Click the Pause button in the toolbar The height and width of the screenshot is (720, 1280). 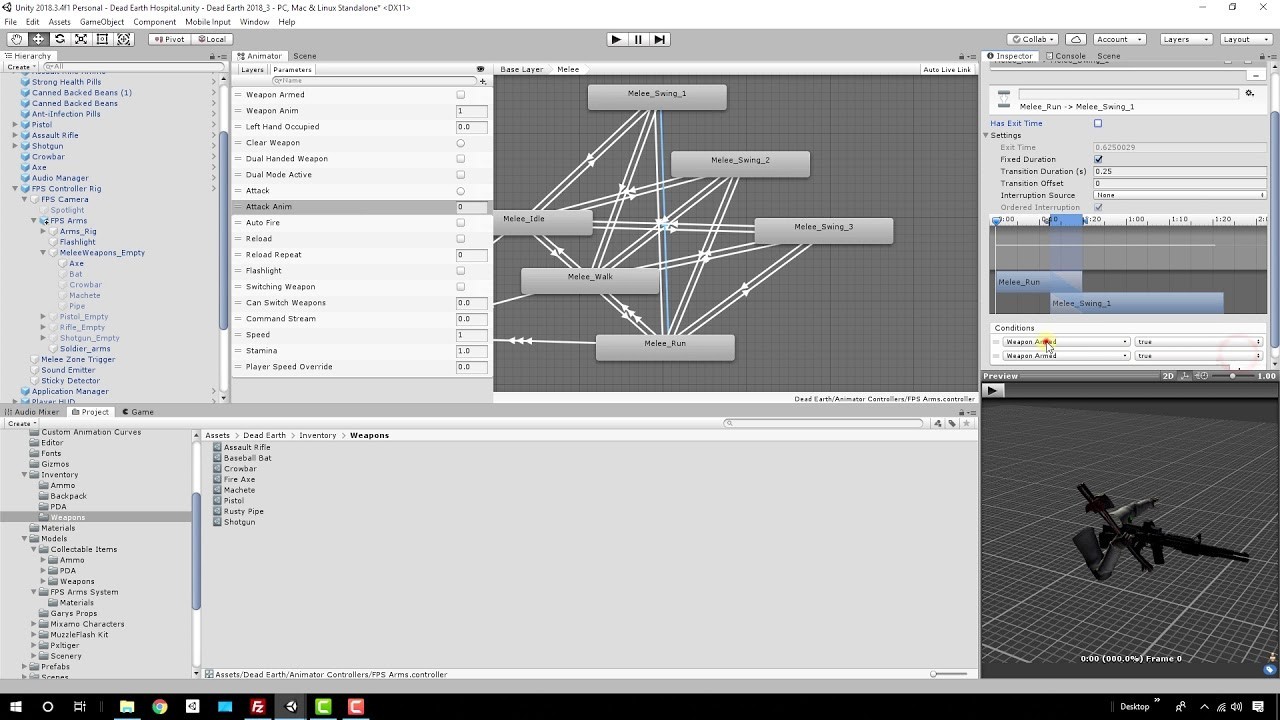pyautogui.click(x=638, y=39)
